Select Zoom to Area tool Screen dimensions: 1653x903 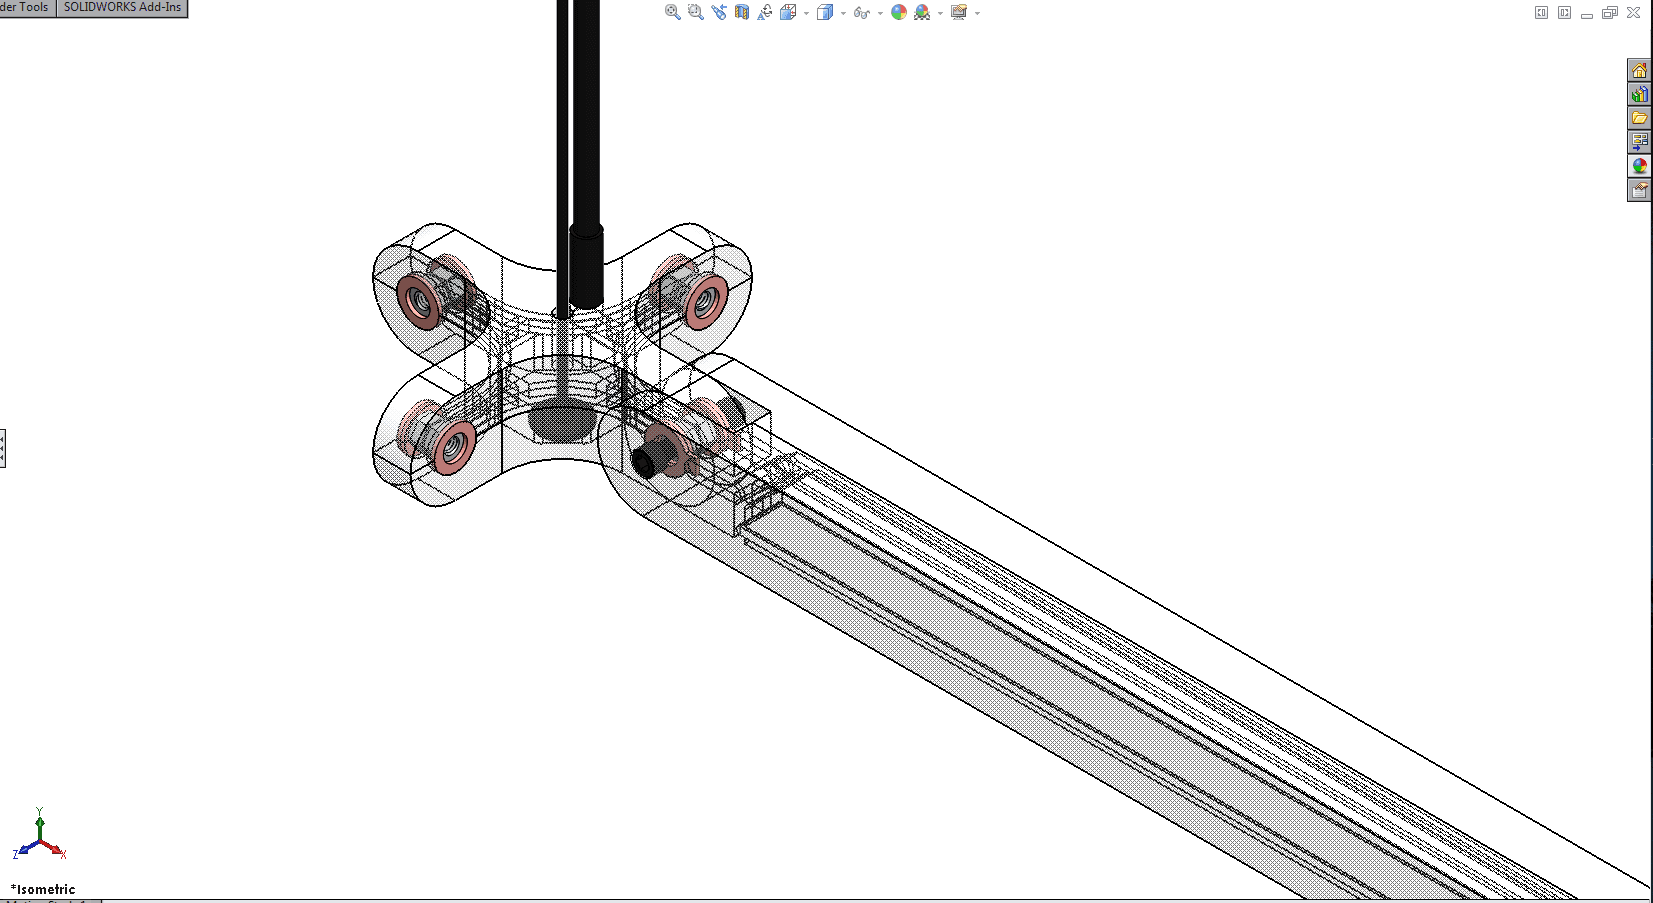pyautogui.click(x=696, y=12)
